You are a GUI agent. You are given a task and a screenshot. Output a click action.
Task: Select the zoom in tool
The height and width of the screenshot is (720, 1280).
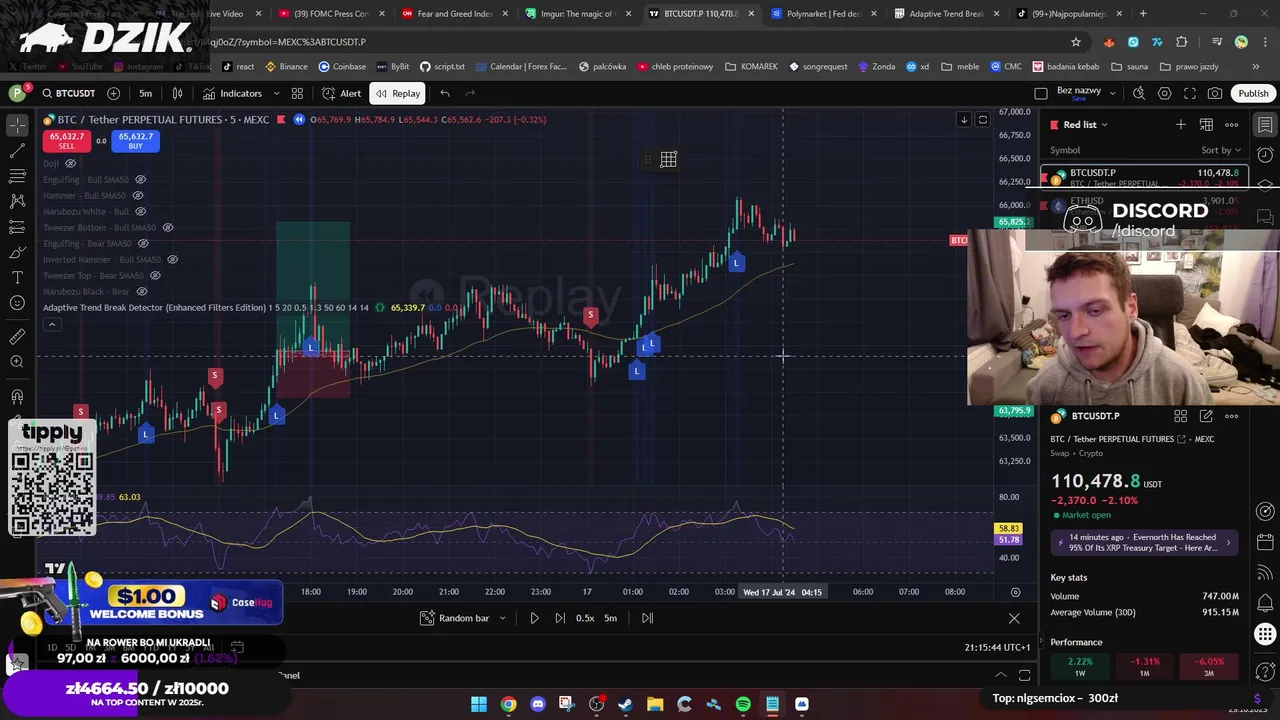click(17, 362)
